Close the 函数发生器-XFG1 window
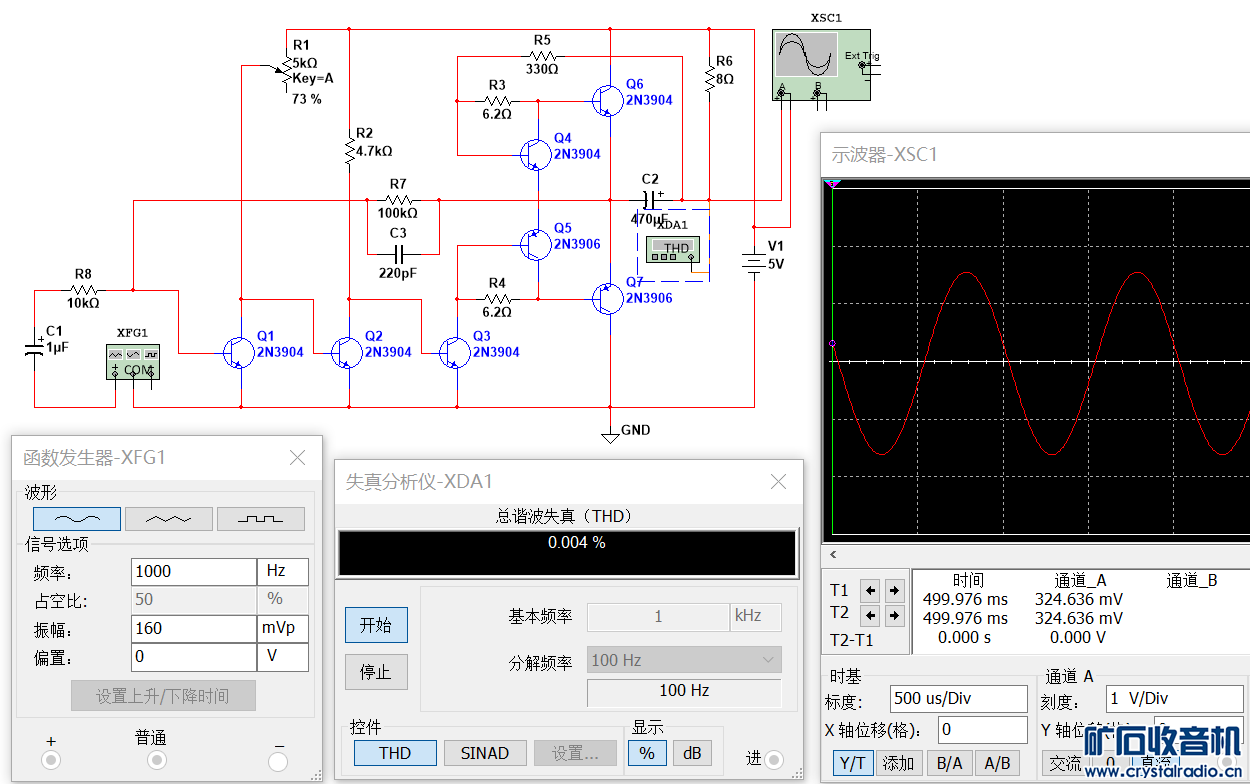Screen dimensions: 1250x784 coord(297,458)
